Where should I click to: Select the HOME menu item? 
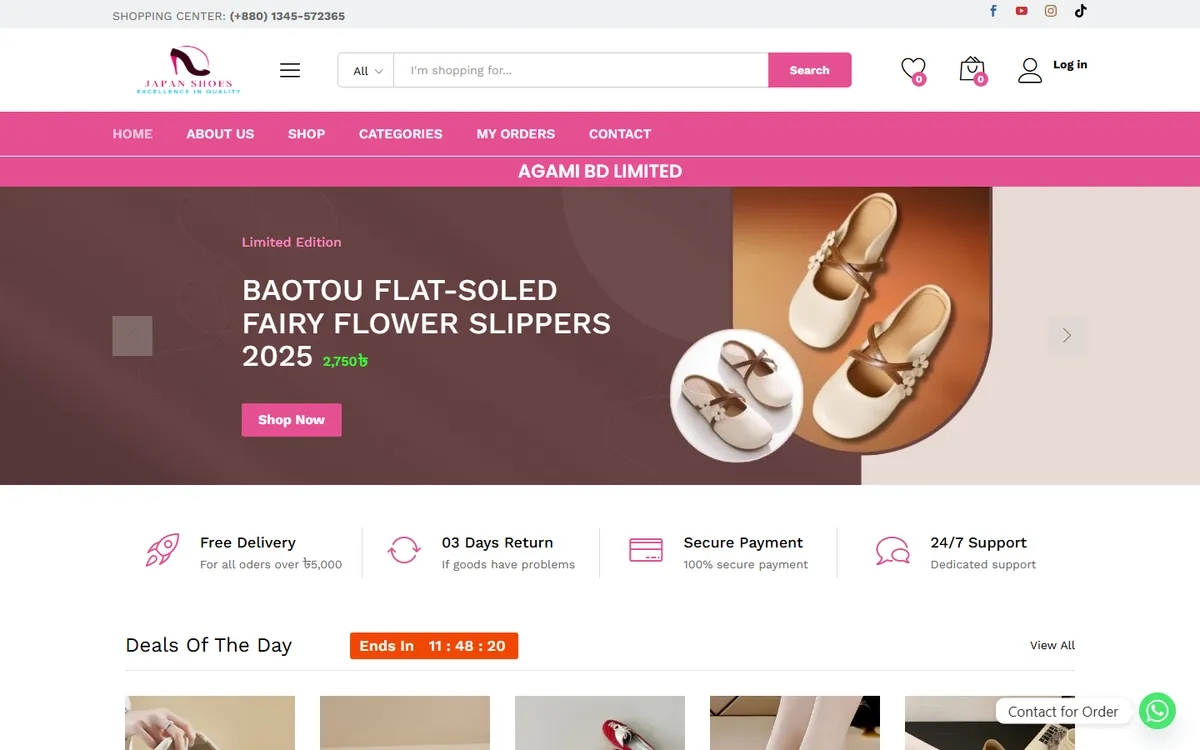(x=132, y=134)
